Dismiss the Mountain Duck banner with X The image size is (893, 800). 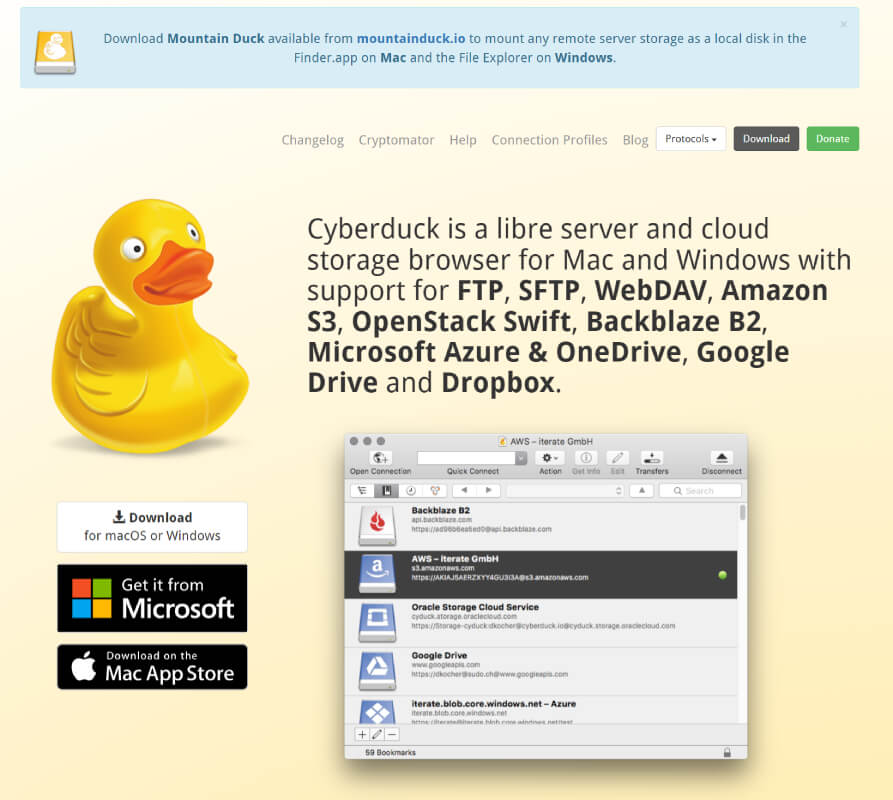843,24
